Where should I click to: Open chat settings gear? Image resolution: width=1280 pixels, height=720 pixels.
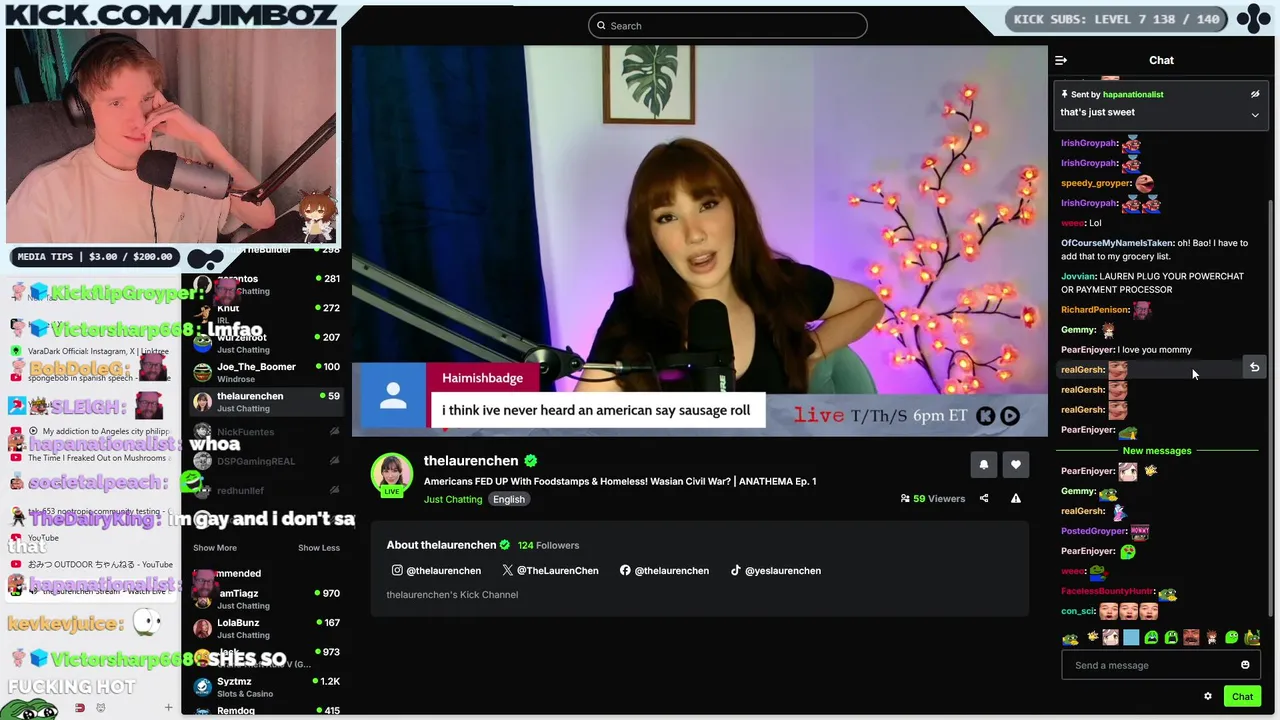pos(1208,697)
